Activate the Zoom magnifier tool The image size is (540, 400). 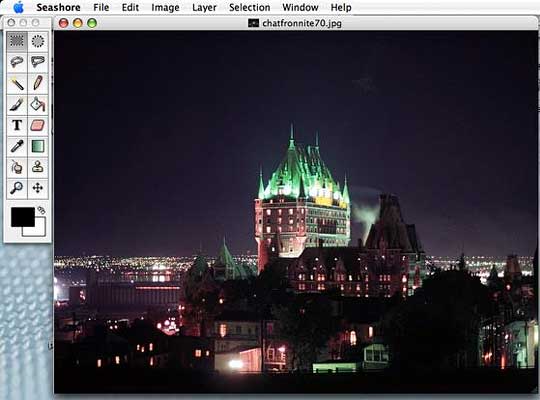[x=17, y=188]
